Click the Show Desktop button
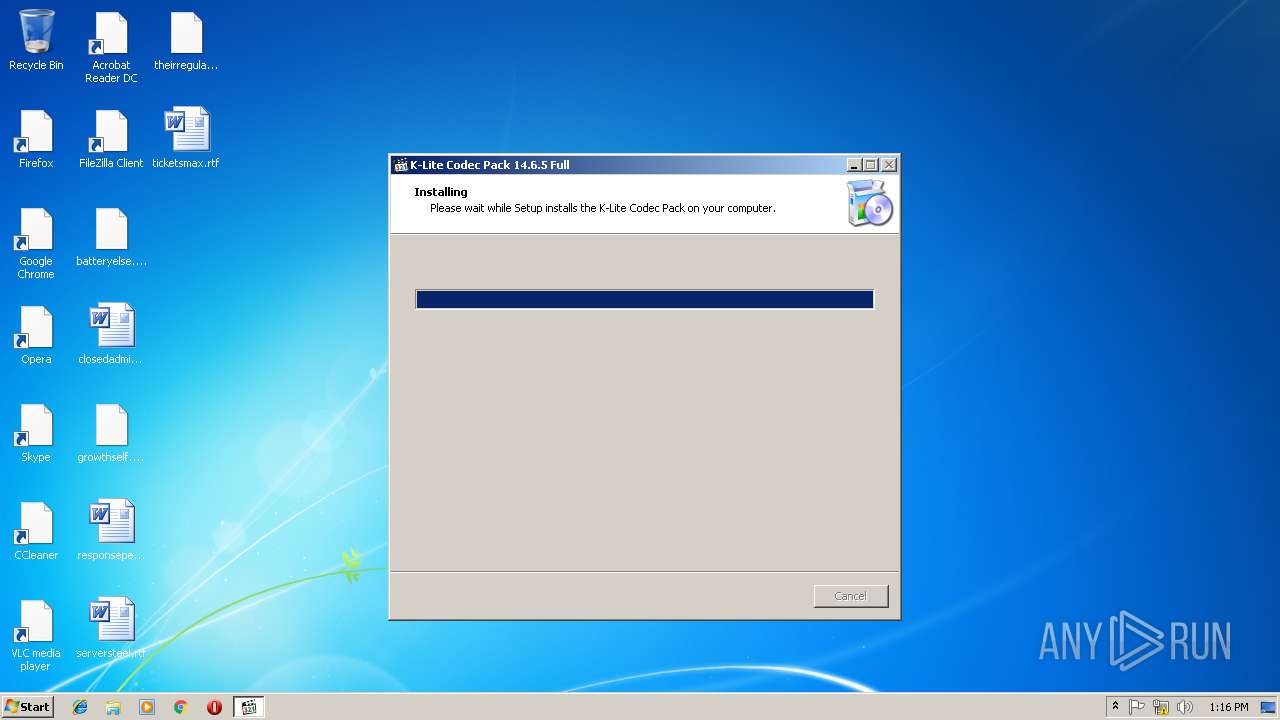Screen dimensions: 1280x720 tap(1269, 707)
